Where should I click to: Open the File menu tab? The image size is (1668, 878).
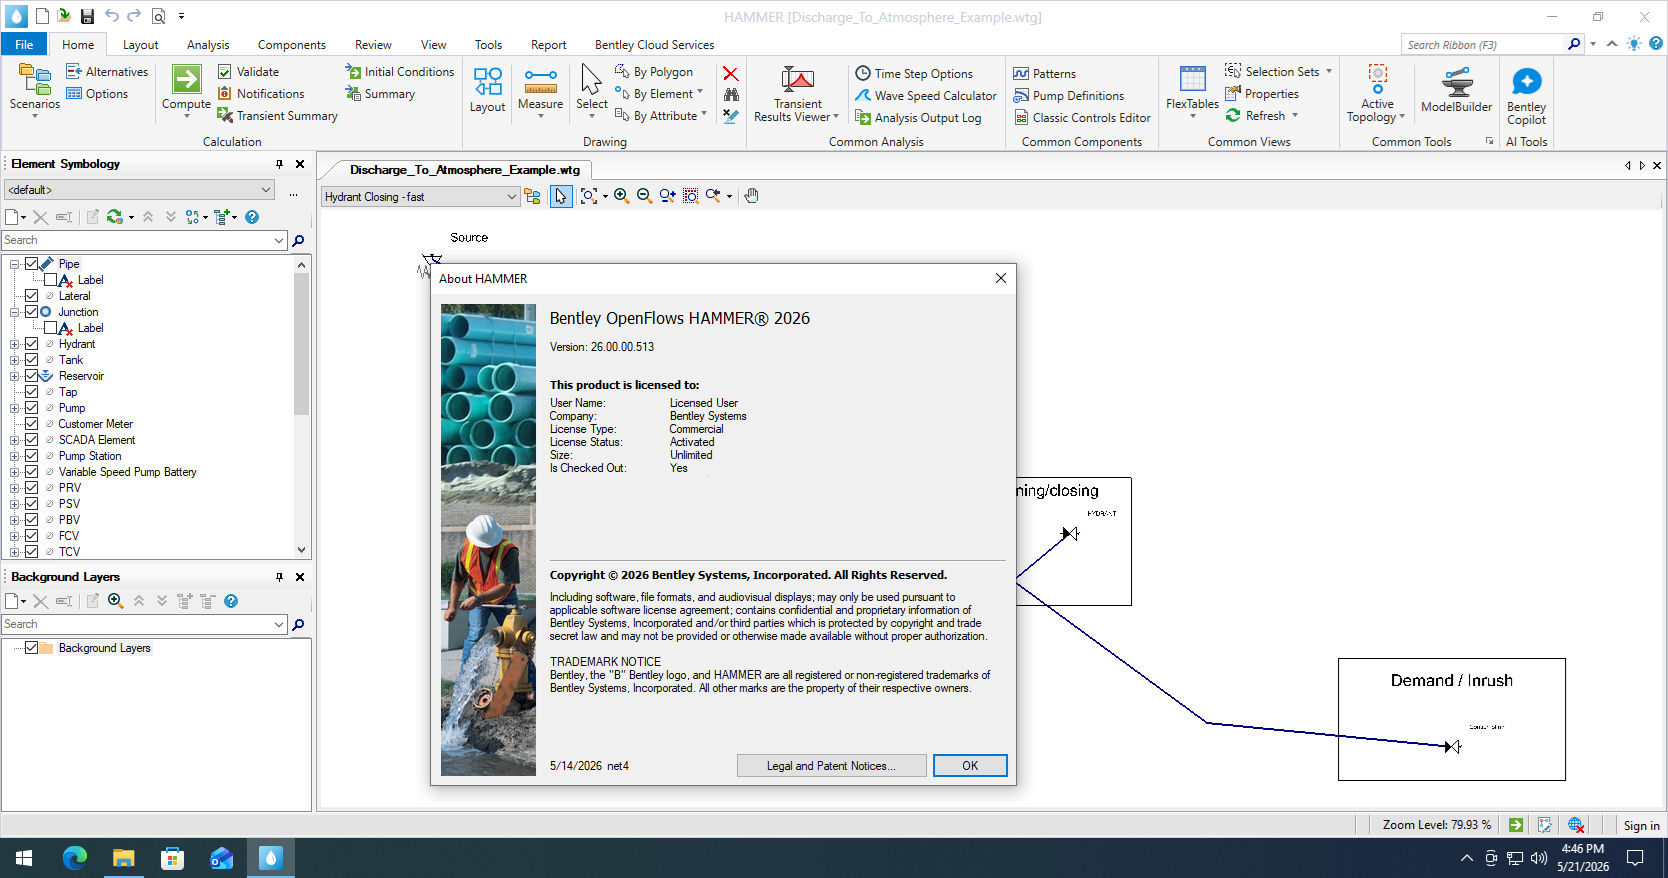point(24,44)
